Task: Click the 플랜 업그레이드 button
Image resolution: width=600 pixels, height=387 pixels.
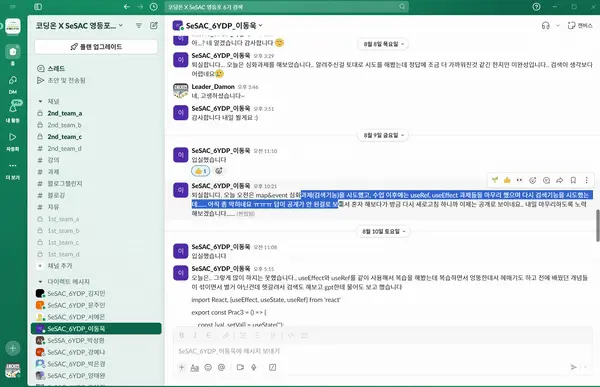Action: [96, 47]
